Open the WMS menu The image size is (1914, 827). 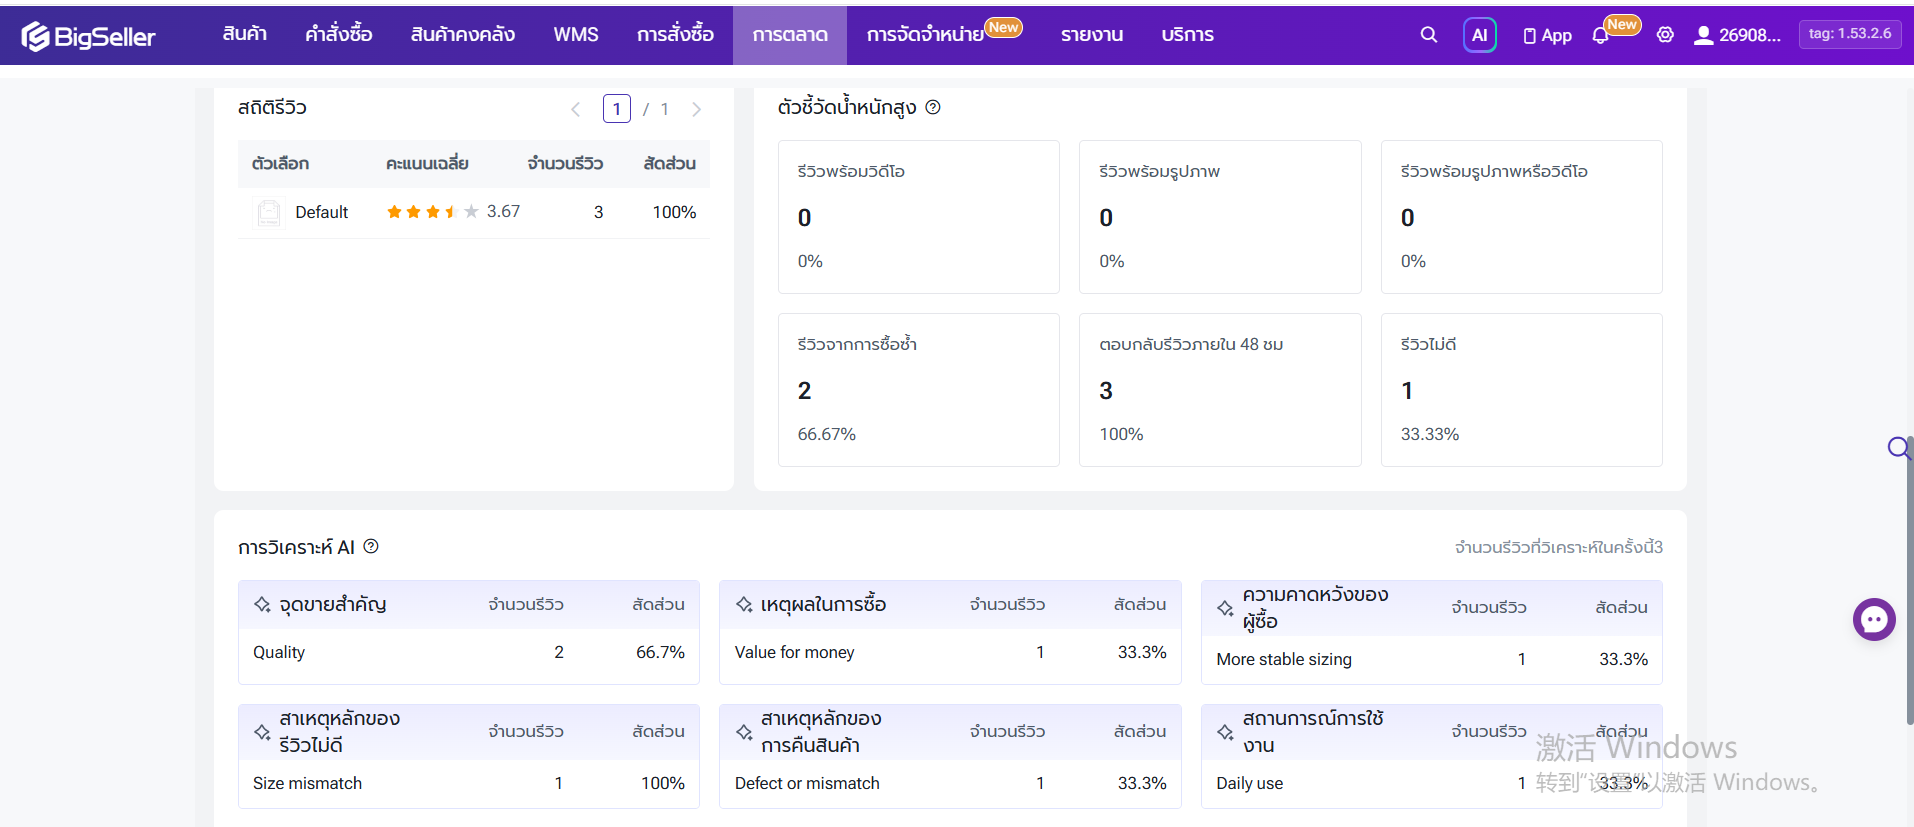[x=576, y=34]
